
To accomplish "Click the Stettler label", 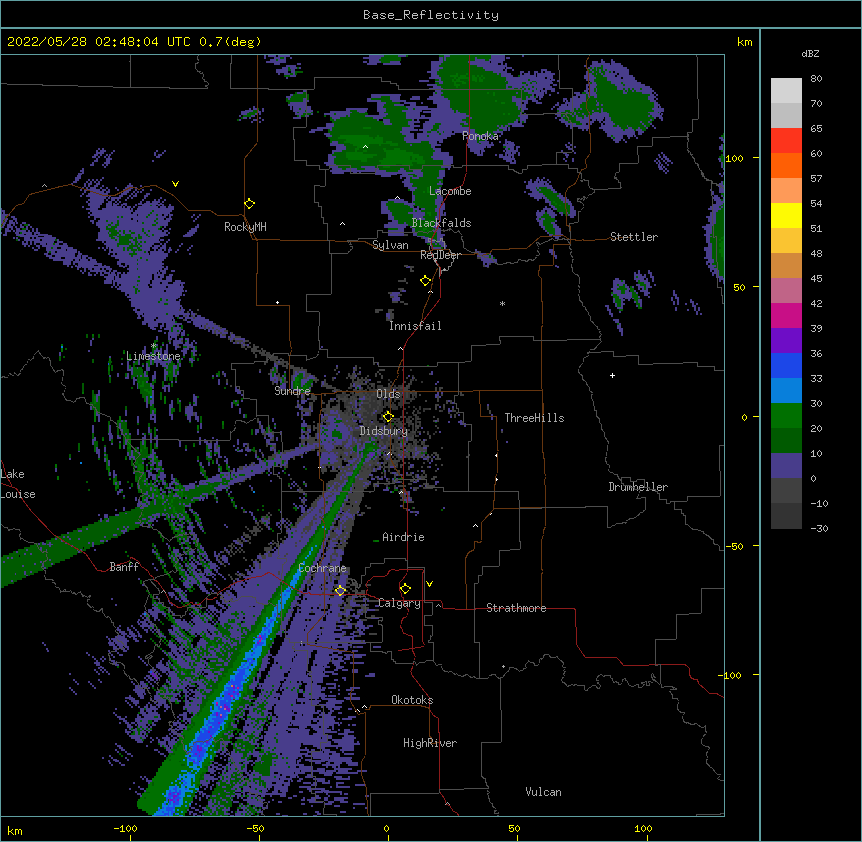I will (x=634, y=237).
